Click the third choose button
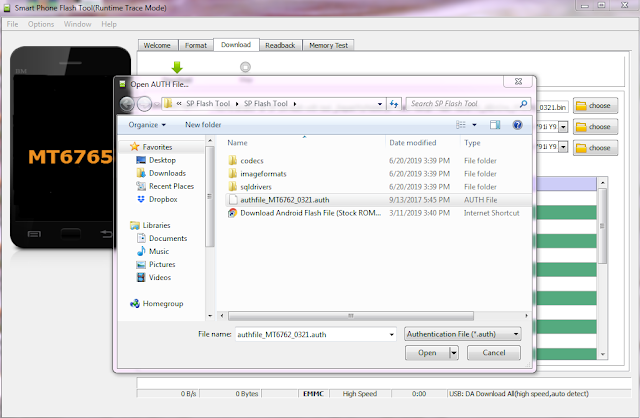The height and width of the screenshot is (418, 640). (595, 148)
